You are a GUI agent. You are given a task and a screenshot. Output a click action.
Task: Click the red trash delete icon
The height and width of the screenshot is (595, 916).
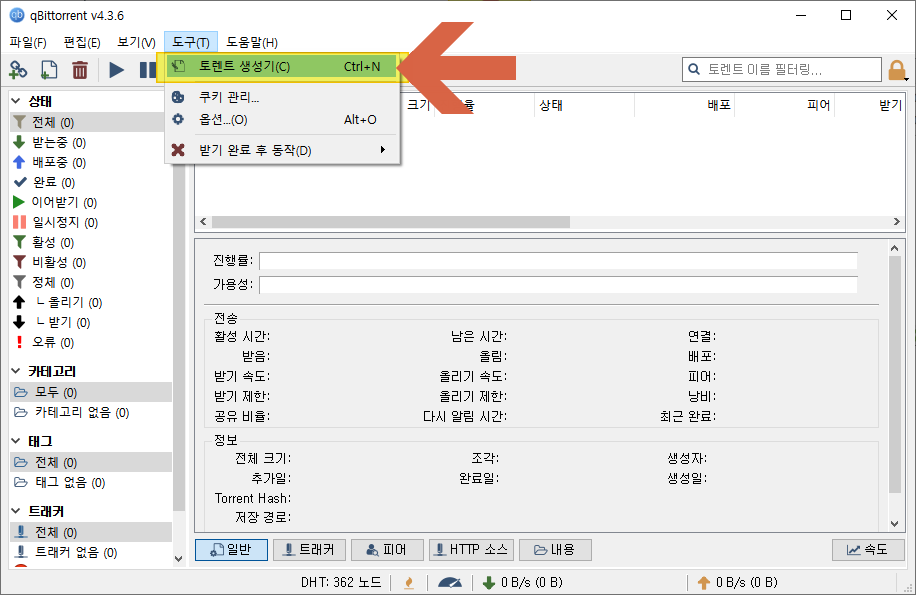(80, 70)
